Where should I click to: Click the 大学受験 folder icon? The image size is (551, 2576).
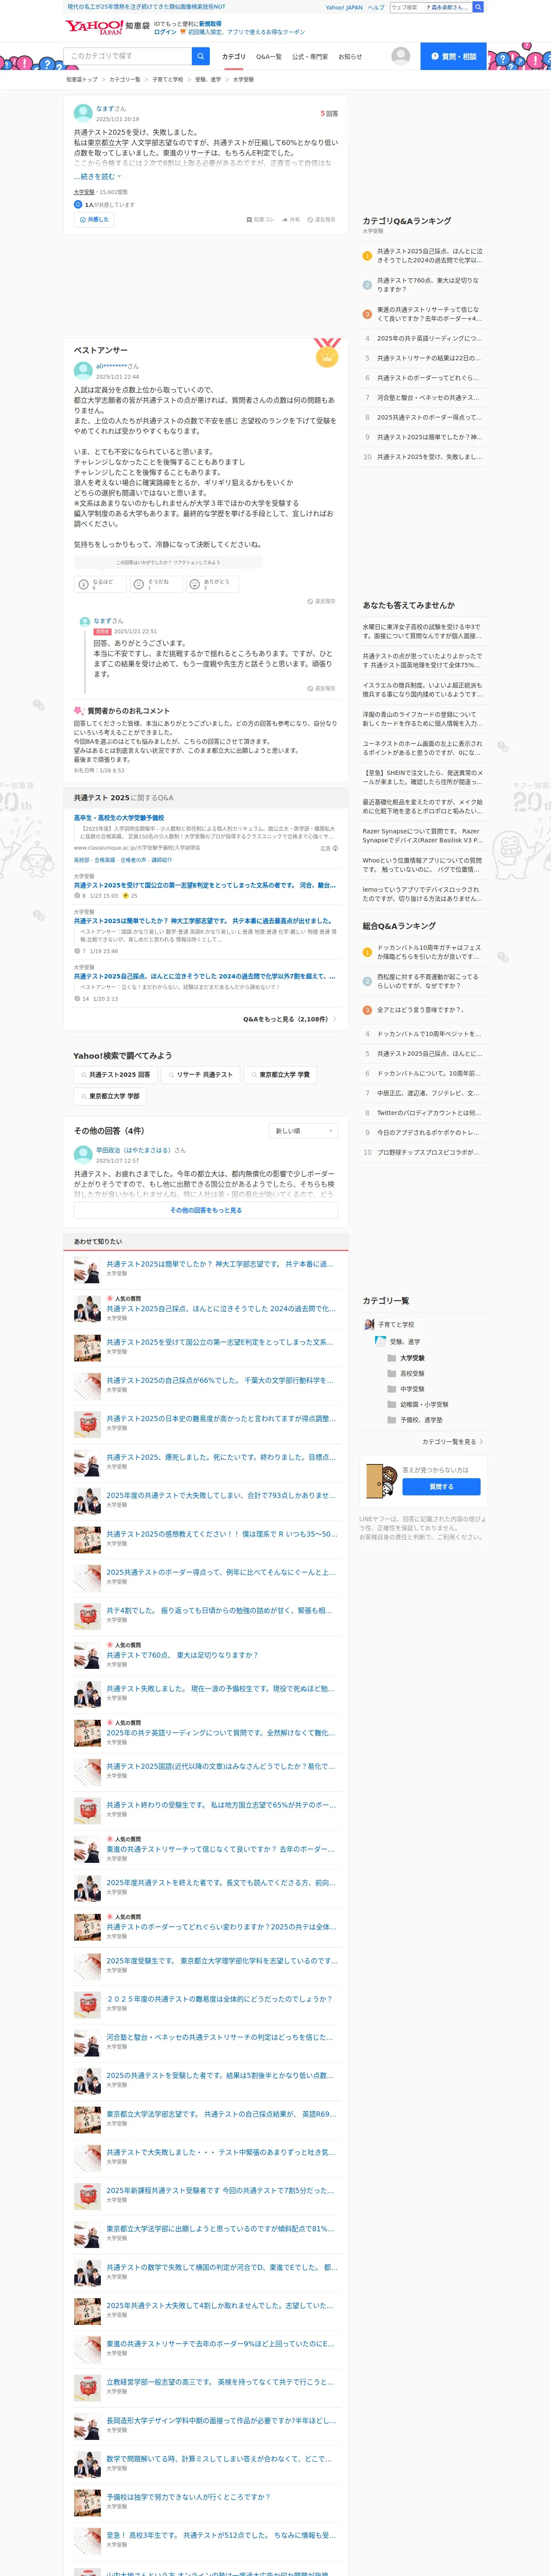(x=392, y=1357)
